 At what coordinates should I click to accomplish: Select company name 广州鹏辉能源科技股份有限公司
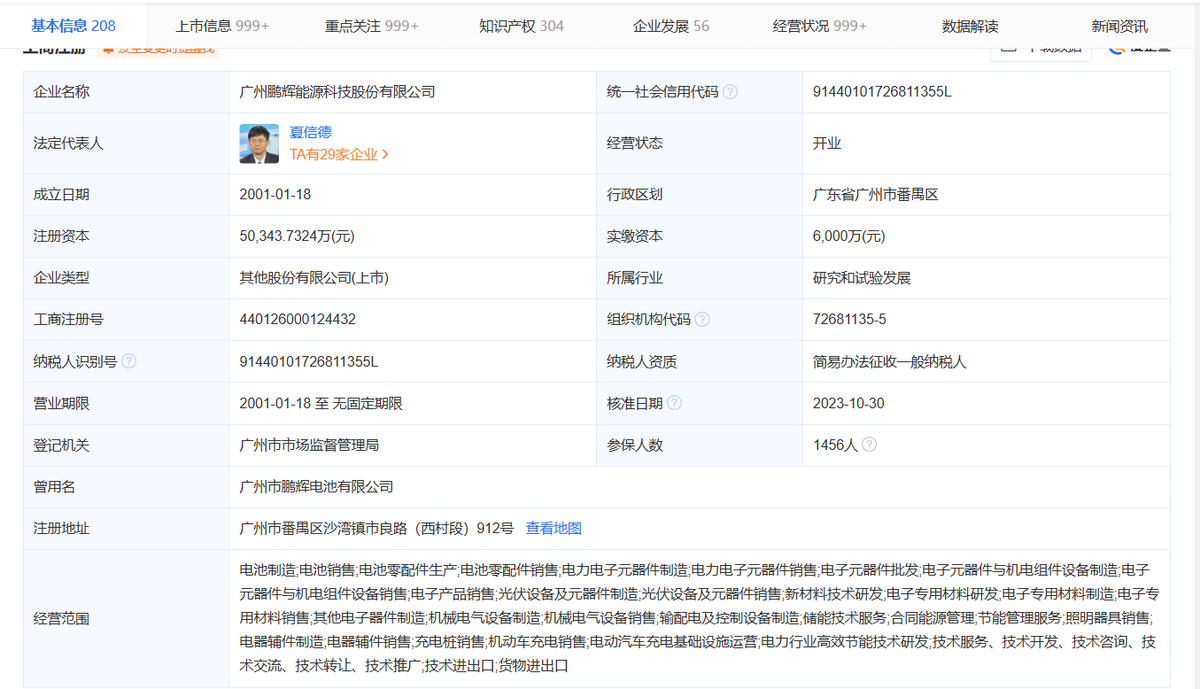click(337, 92)
